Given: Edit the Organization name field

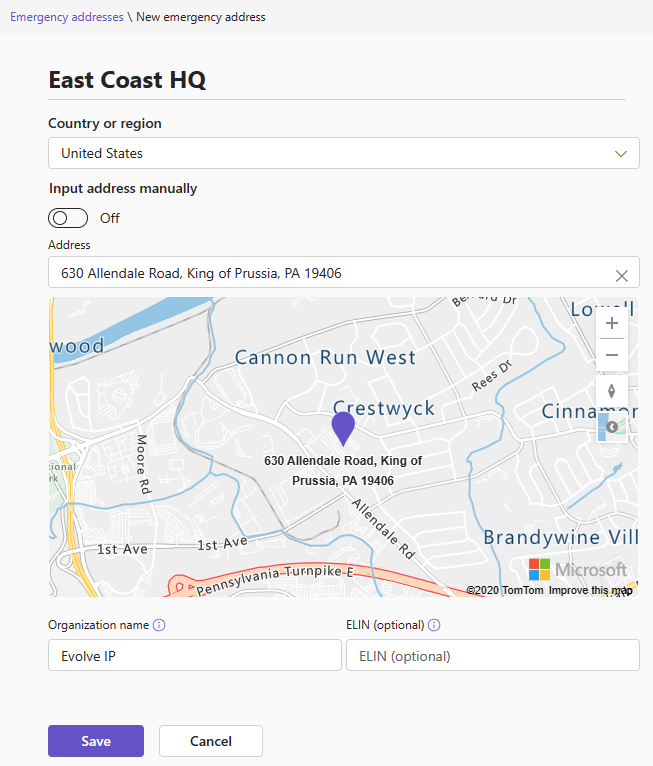Looking at the screenshot, I should pos(195,656).
